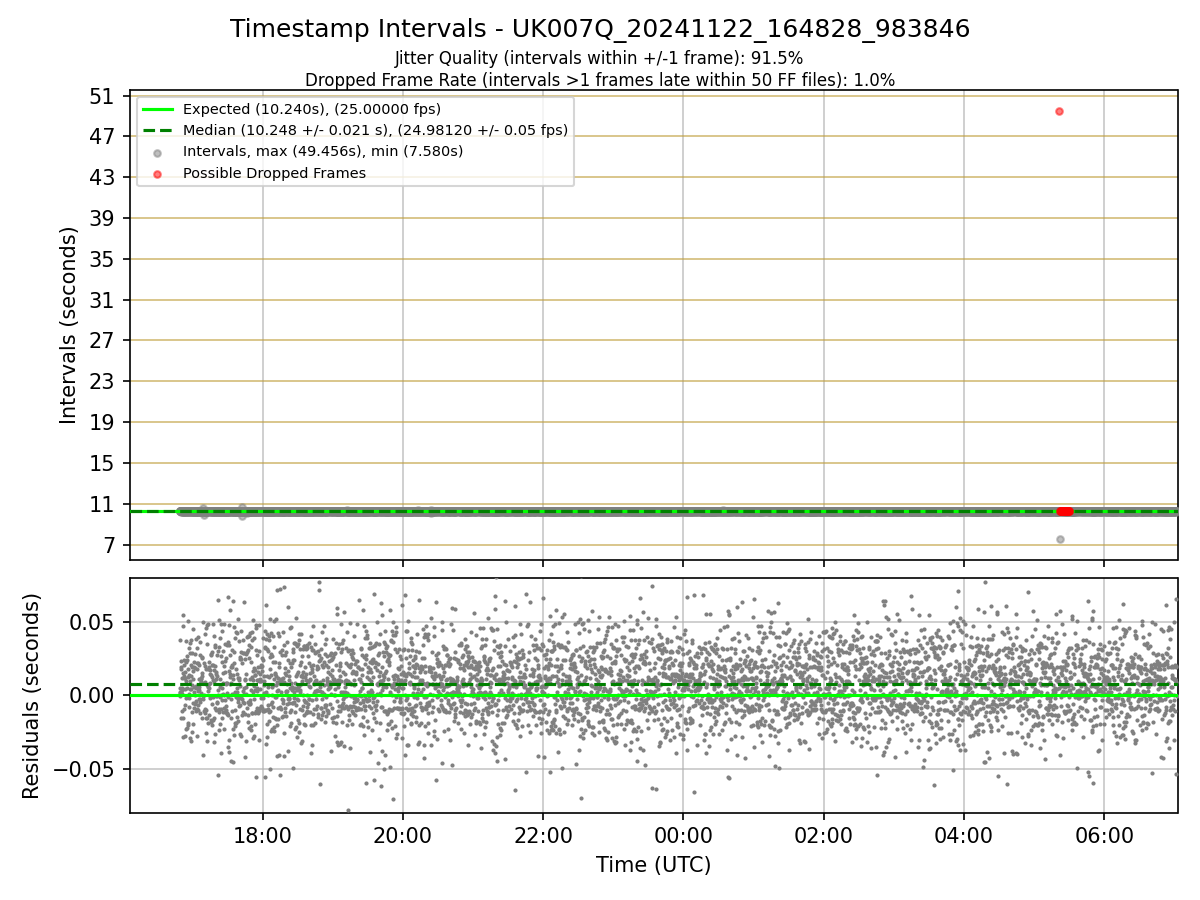The height and width of the screenshot is (900, 1200).
Task: Click the gray minimum interval point near 7.5 seconds
Action: [x=1060, y=539]
